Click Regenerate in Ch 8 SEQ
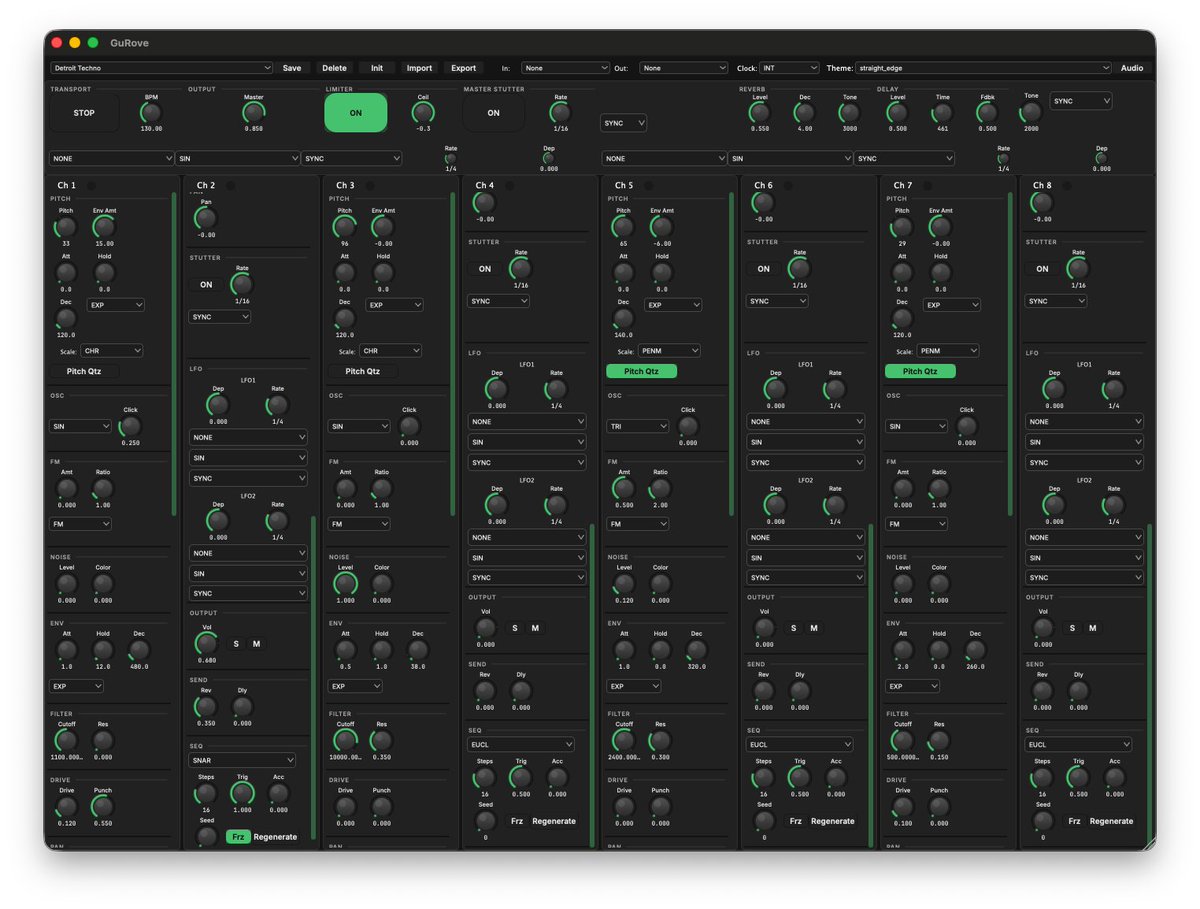1200x909 pixels. 1111,821
